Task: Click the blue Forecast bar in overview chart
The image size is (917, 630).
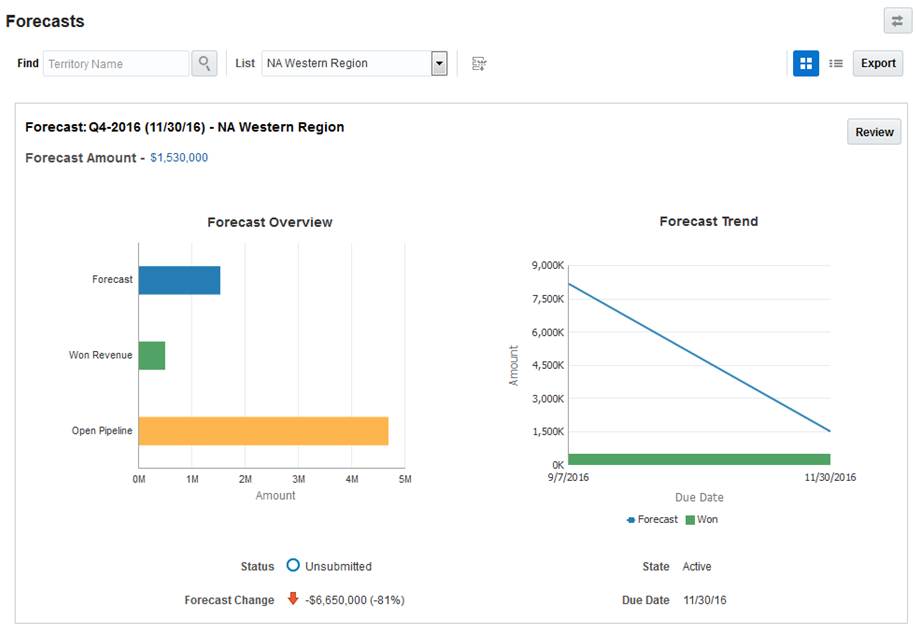Action: coord(179,280)
